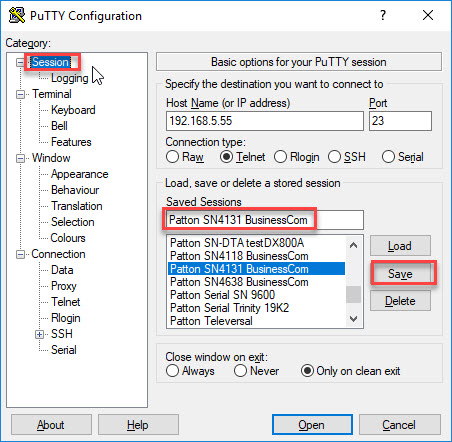This screenshot has height=442, width=452.
Task: Select session Patton Televersal
Action: pyautogui.click(x=256, y=321)
